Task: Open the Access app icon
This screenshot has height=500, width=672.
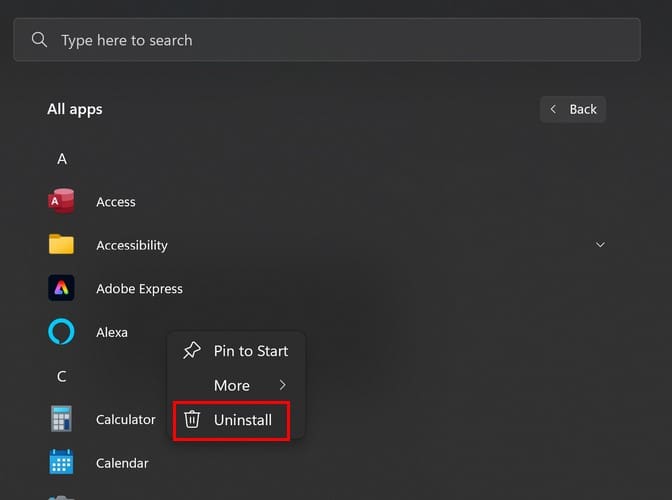Action: pos(61,201)
